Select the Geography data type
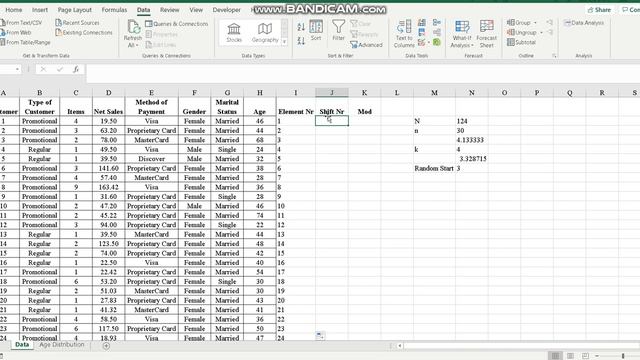 coord(265,32)
